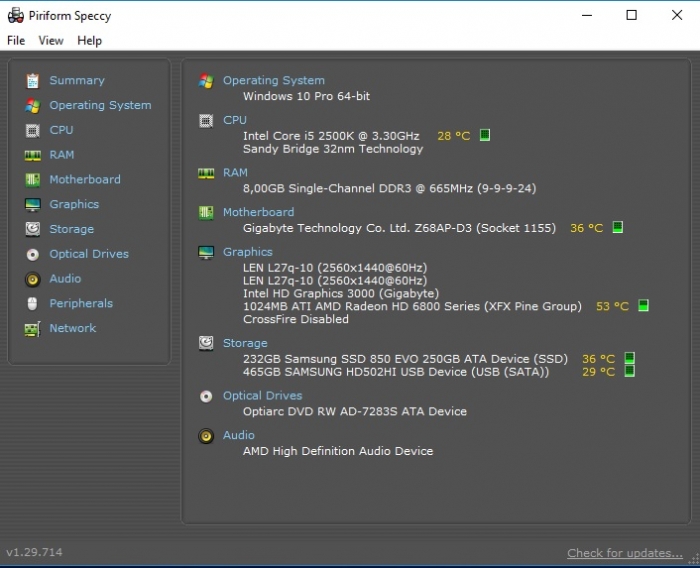Click the 'Optiarc DVD RW AD-7283S' line
The height and width of the screenshot is (568, 700).
click(354, 412)
